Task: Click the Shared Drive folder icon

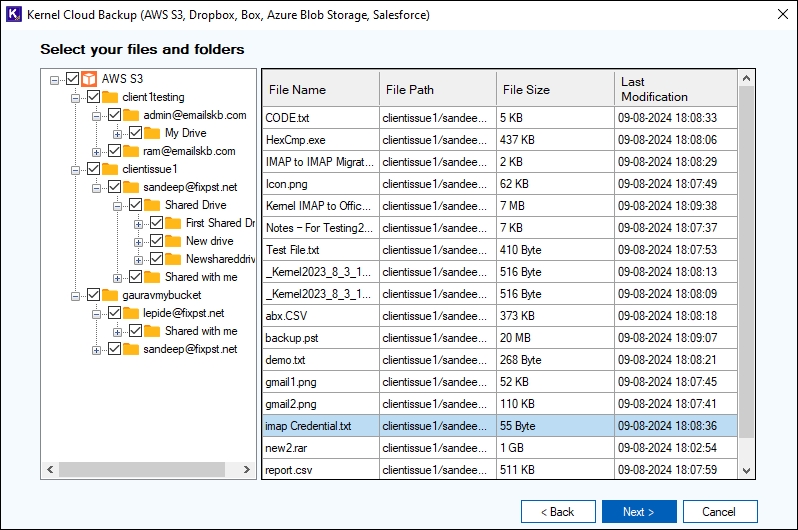Action: click(152, 205)
